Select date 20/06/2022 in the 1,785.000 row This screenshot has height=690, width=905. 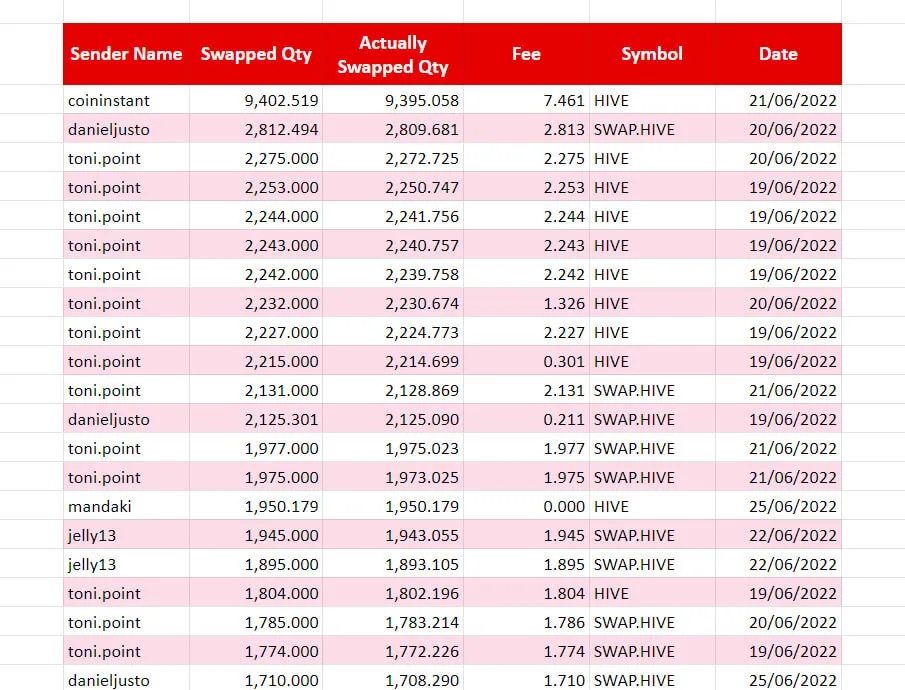tap(778, 622)
